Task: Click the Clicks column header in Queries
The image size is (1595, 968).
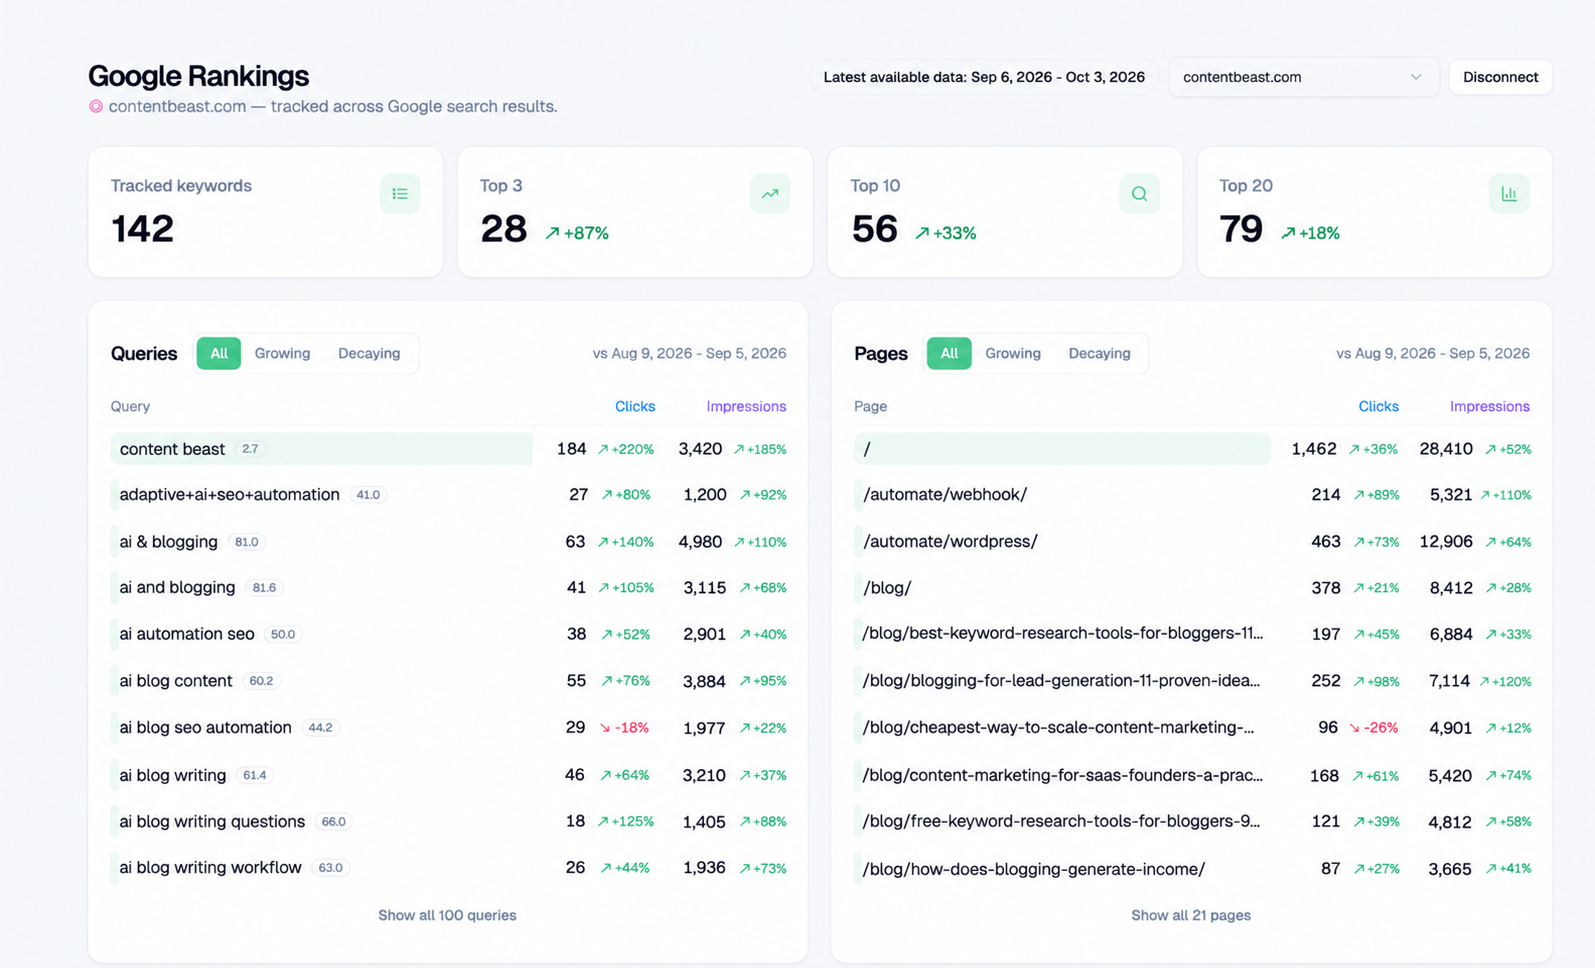Action: click(635, 406)
